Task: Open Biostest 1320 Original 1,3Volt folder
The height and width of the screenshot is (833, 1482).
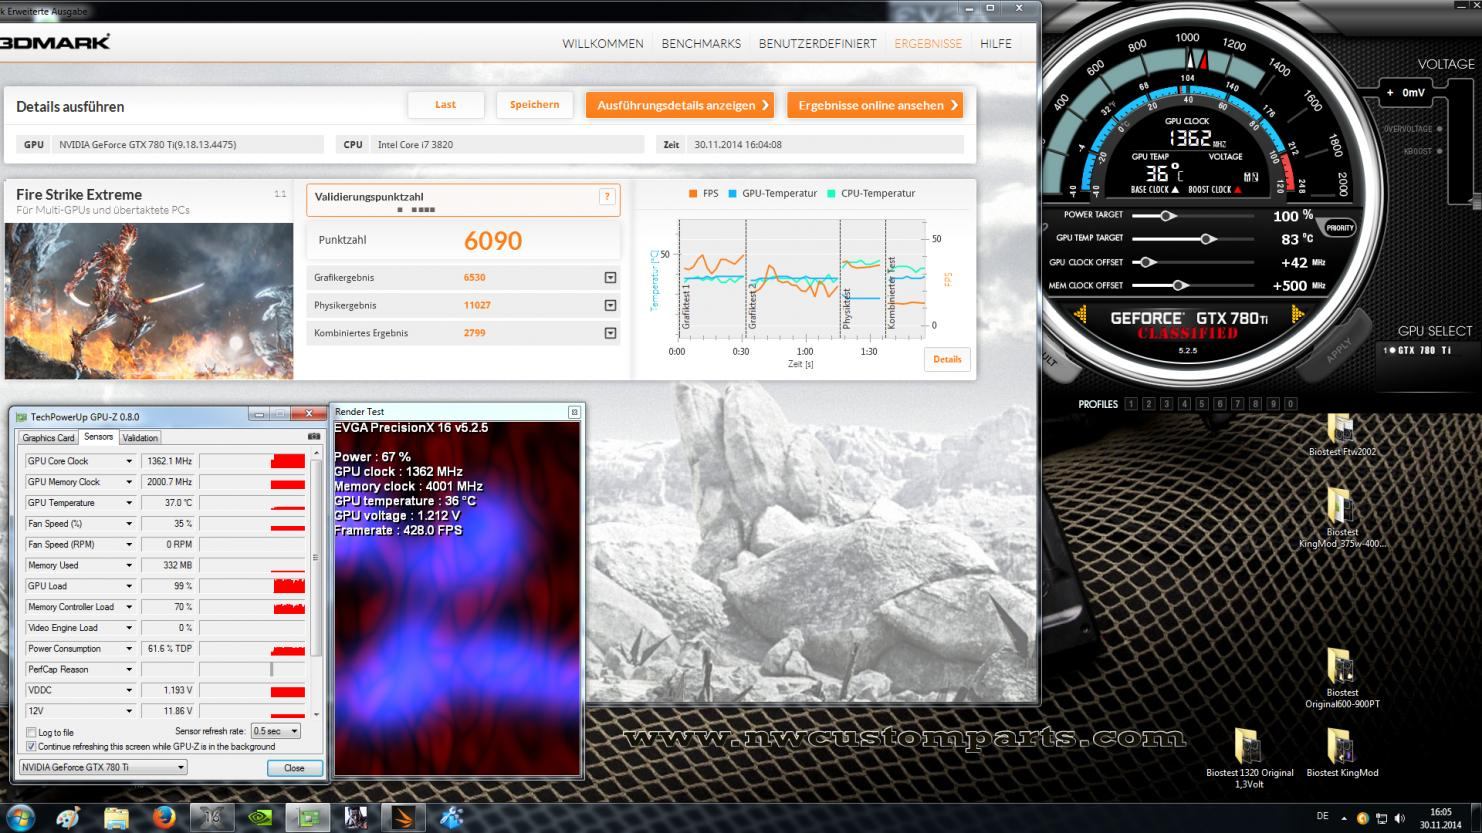Action: [1248, 759]
